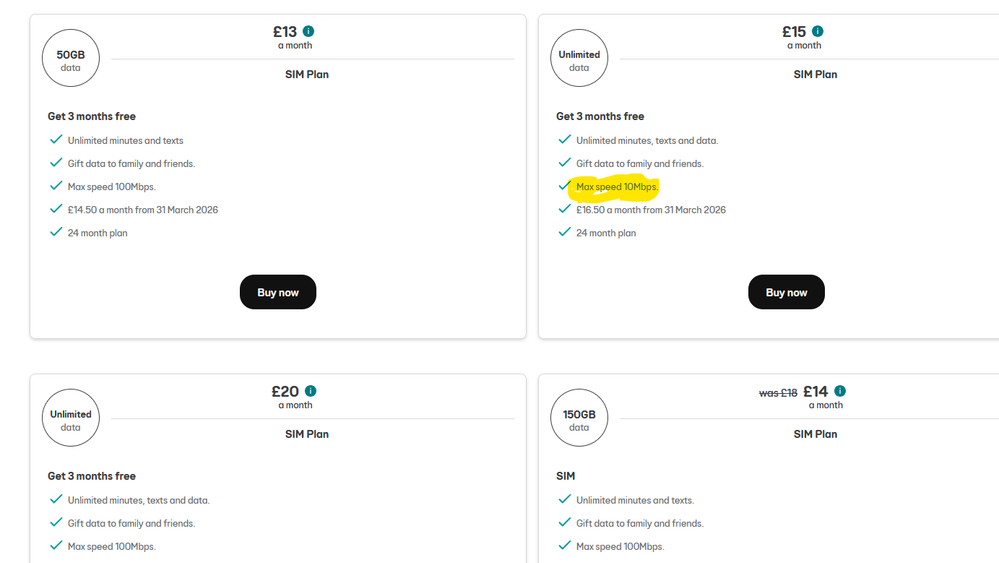The image size is (999, 563).
Task: Click Unlimited data badge on £20 plan
Action: point(71,418)
